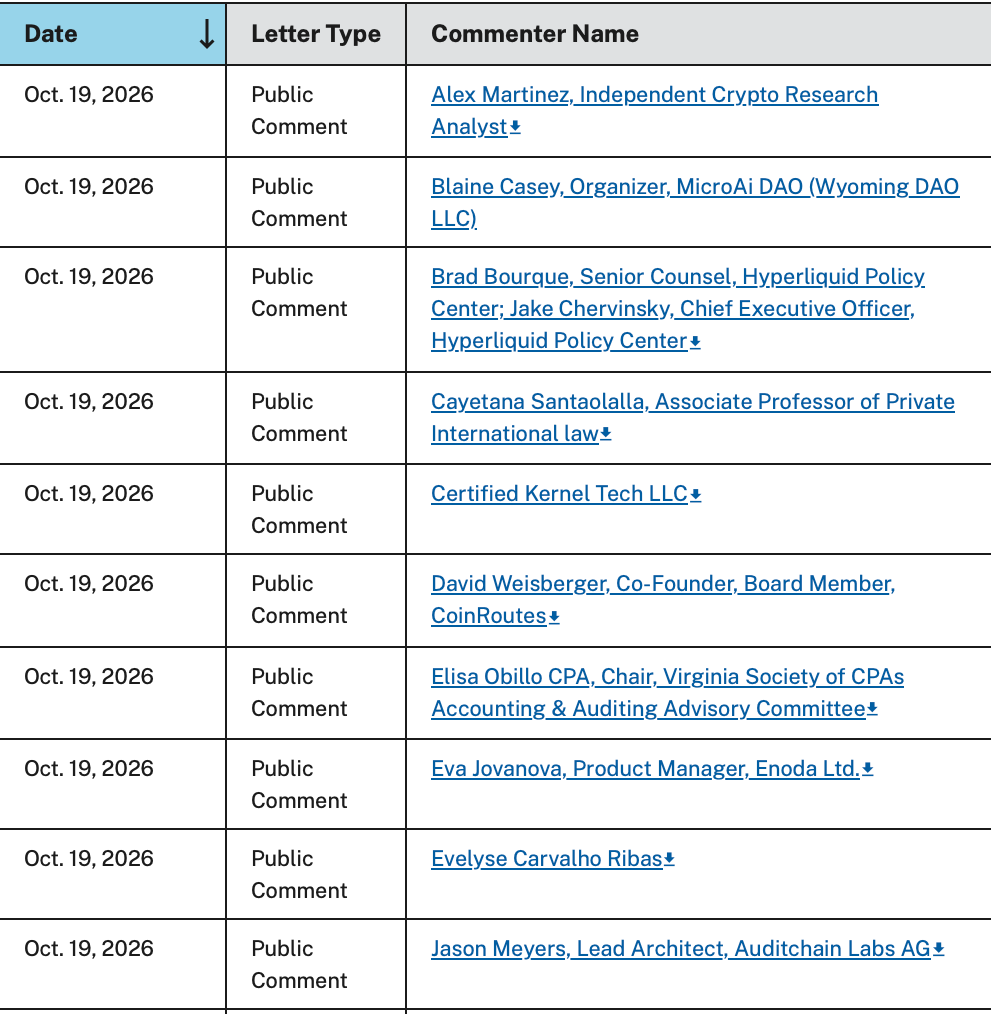Open Certified Kernel Tech LLC comment
991x1014 pixels.
pyautogui.click(x=559, y=493)
